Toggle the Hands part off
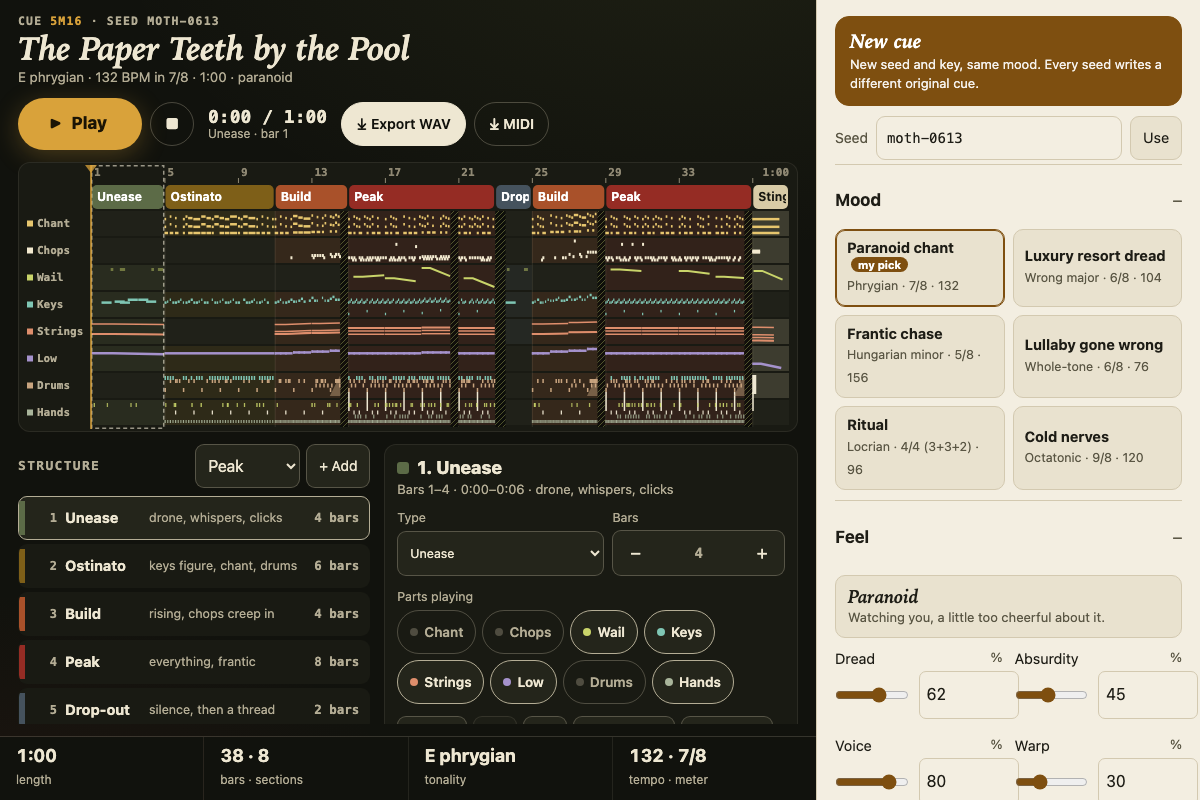This screenshot has width=1200, height=800. pyautogui.click(x=693, y=682)
